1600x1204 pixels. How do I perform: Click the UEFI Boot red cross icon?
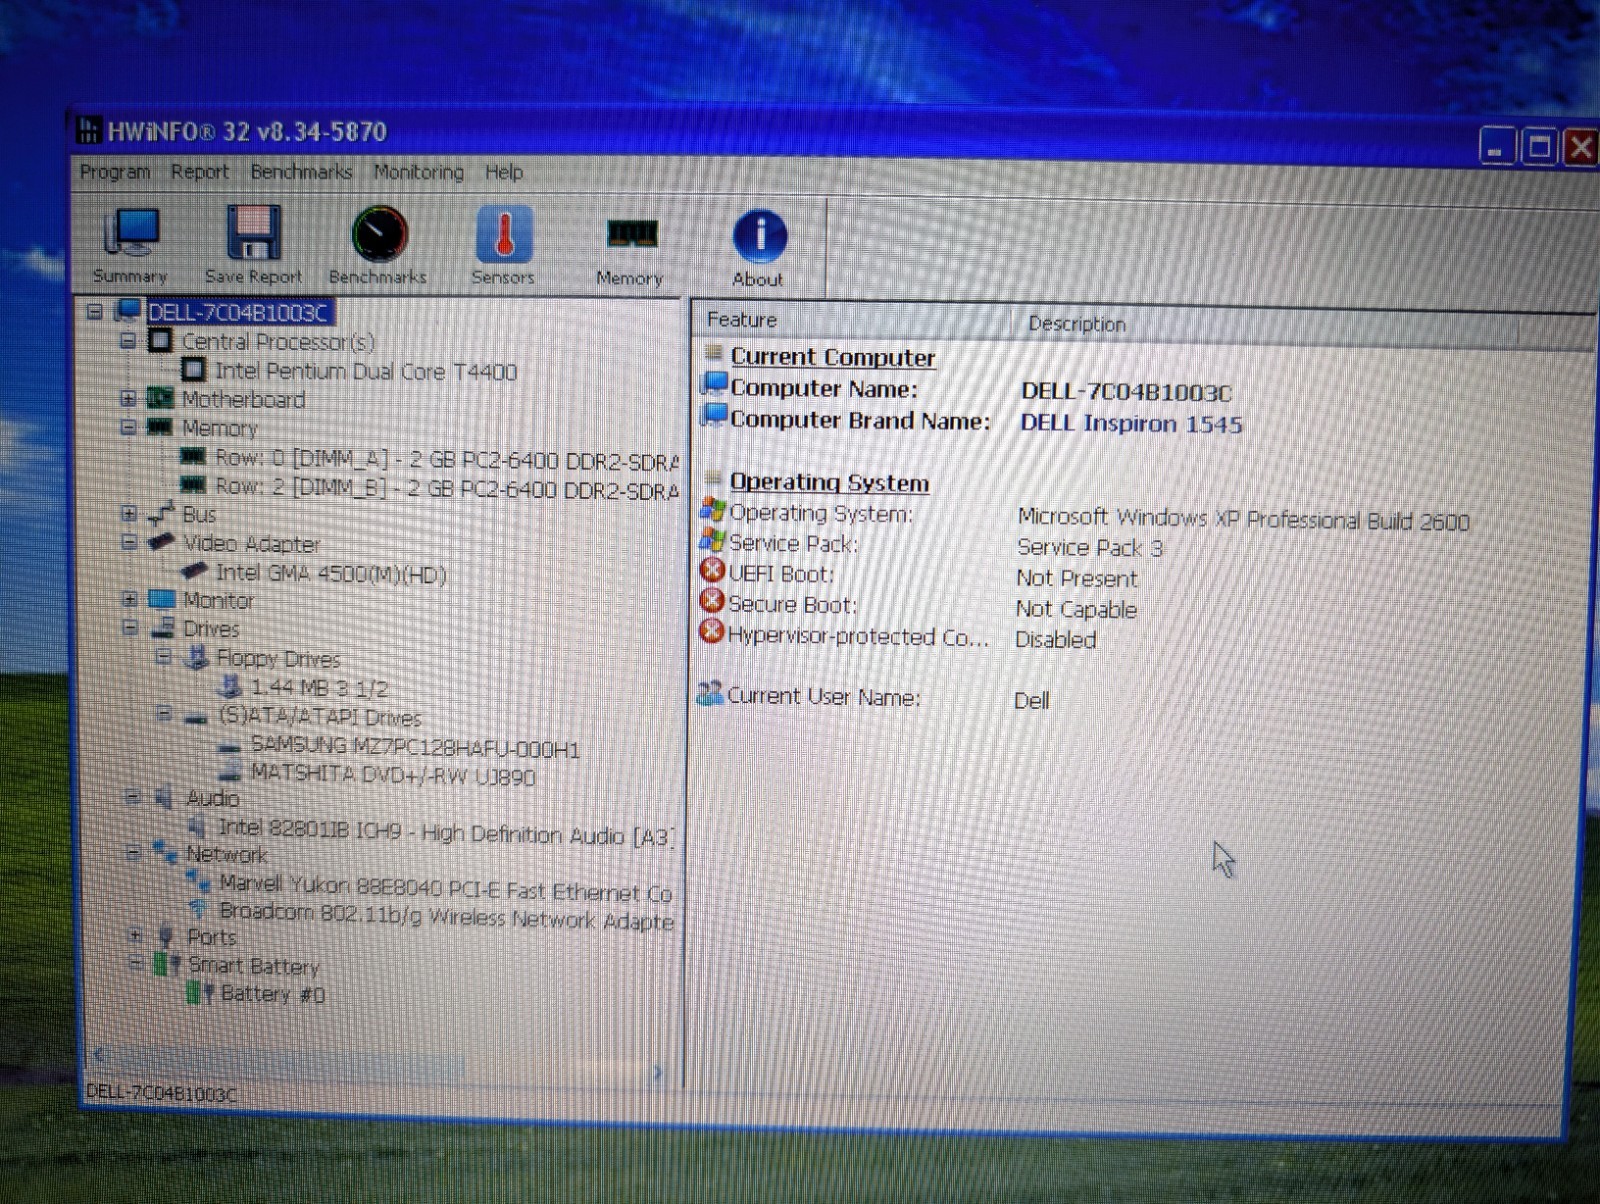[712, 571]
